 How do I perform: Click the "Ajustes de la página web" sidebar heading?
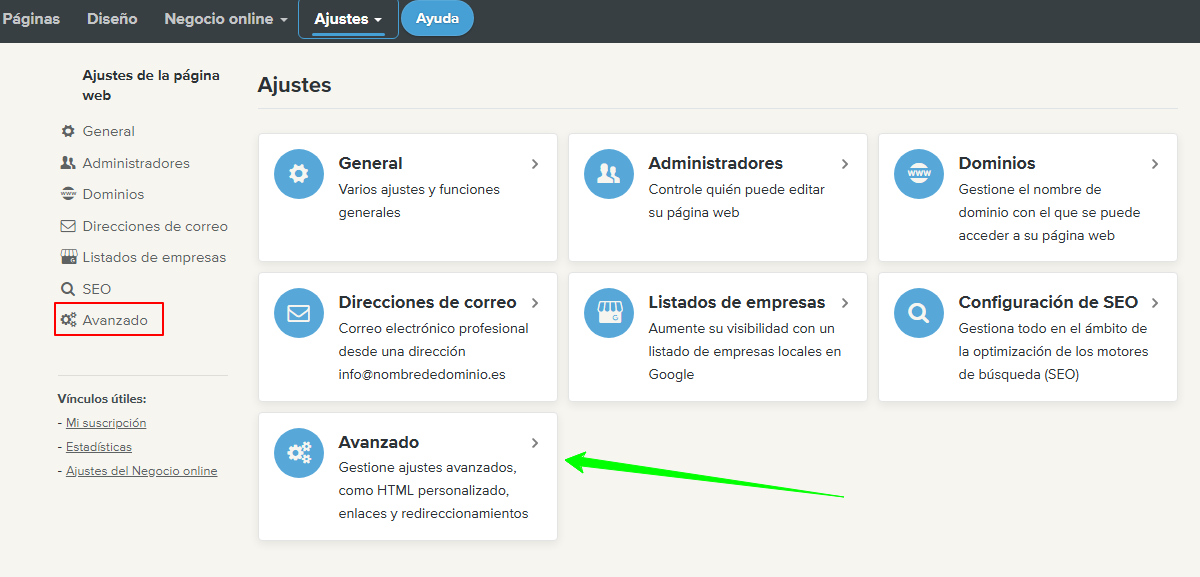[151, 85]
